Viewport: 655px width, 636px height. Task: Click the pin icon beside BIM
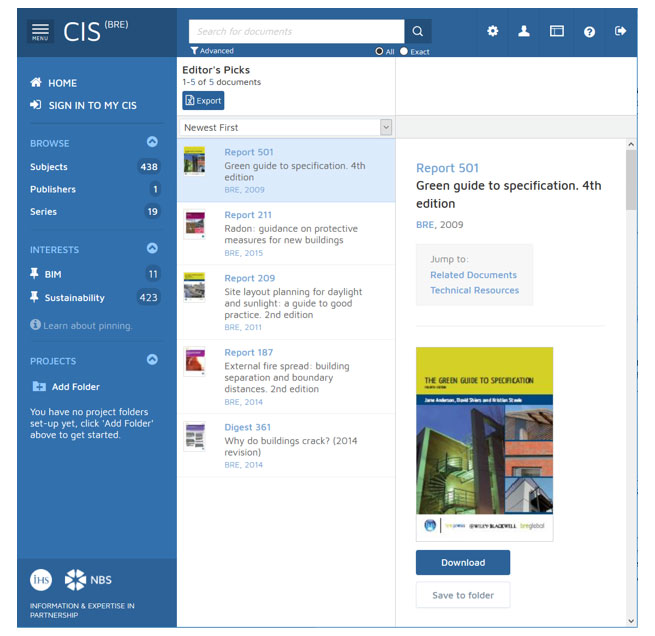click(x=34, y=274)
